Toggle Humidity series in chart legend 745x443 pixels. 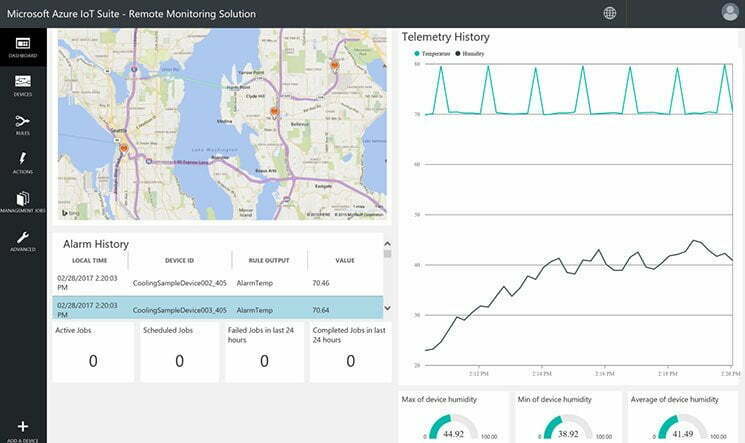[x=469, y=54]
